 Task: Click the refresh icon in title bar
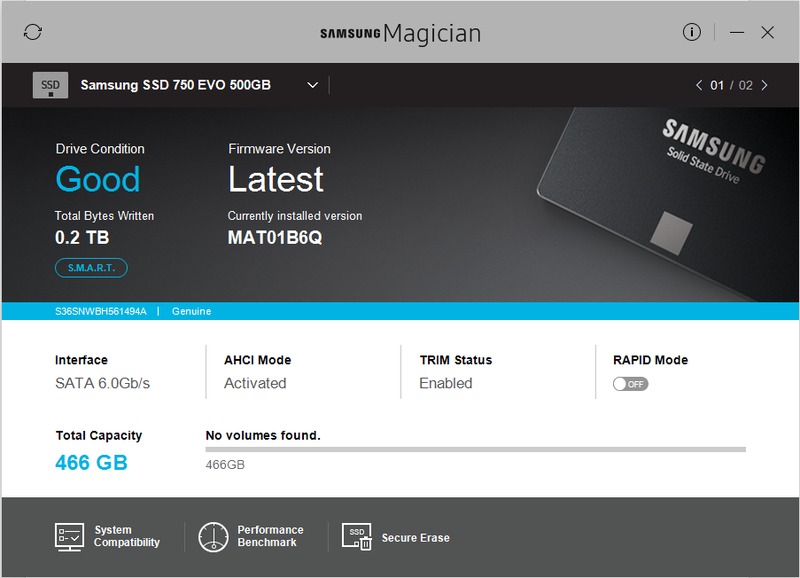tap(33, 33)
